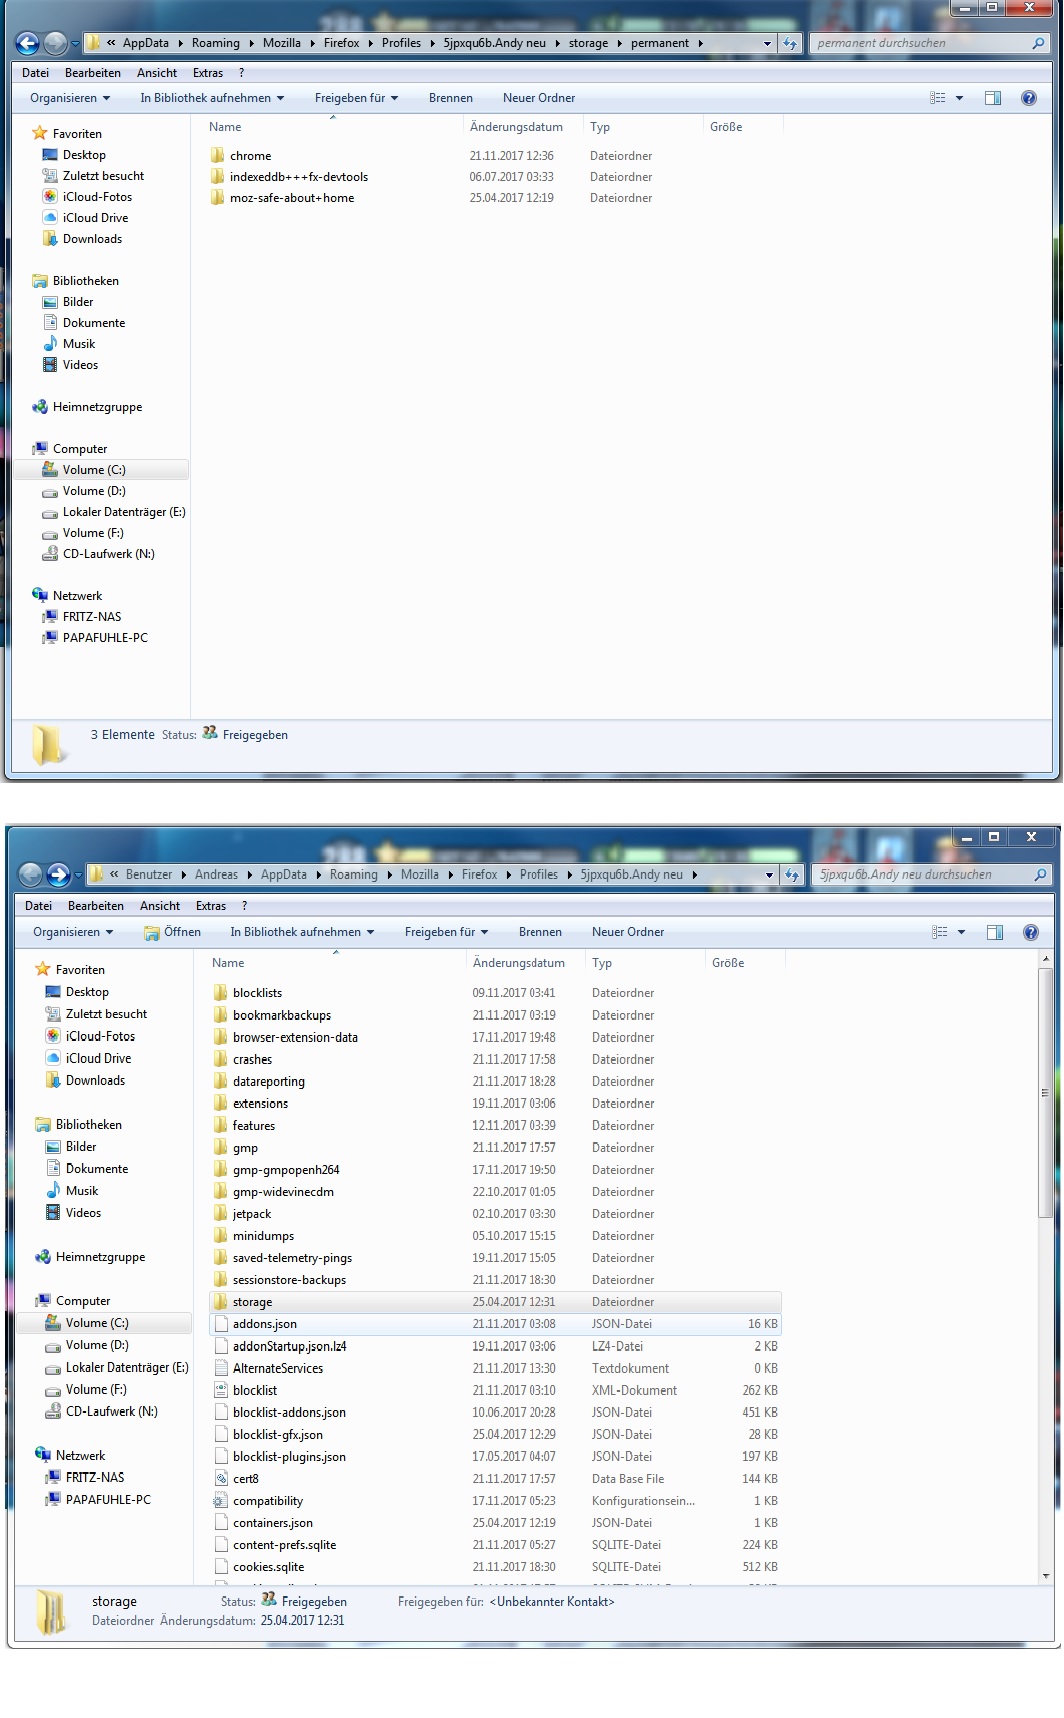
Task: Click help icon in bottom window toolbar
Action: (1030, 932)
